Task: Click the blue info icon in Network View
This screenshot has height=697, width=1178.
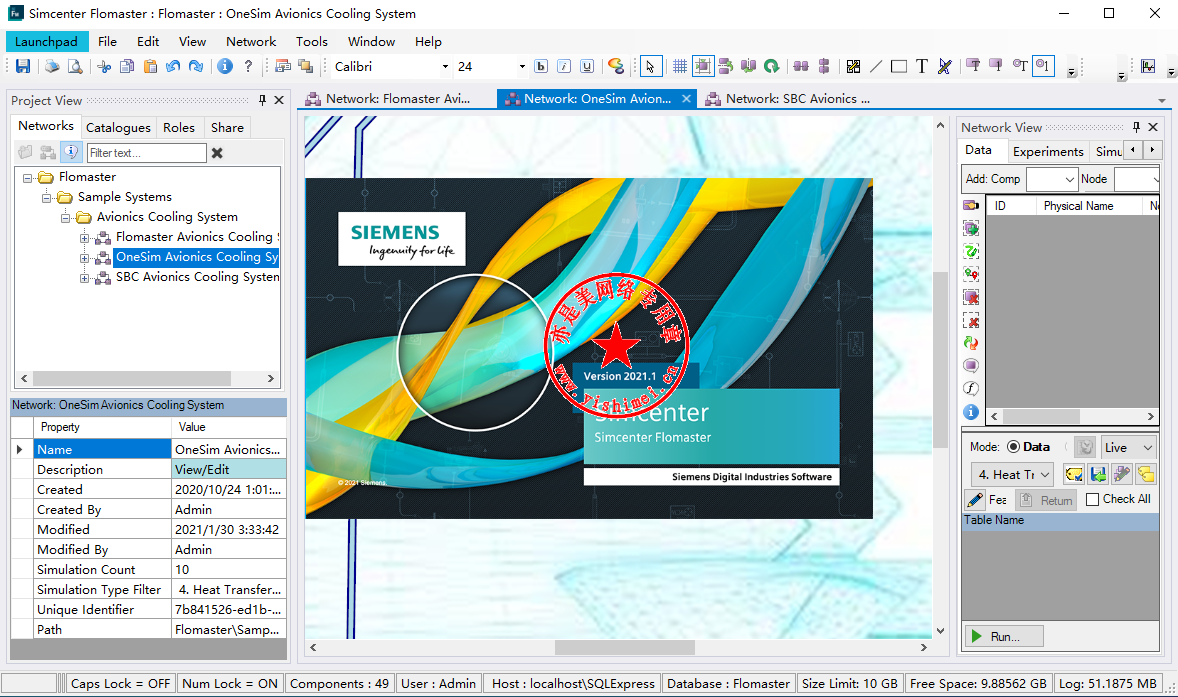Action: point(971,412)
